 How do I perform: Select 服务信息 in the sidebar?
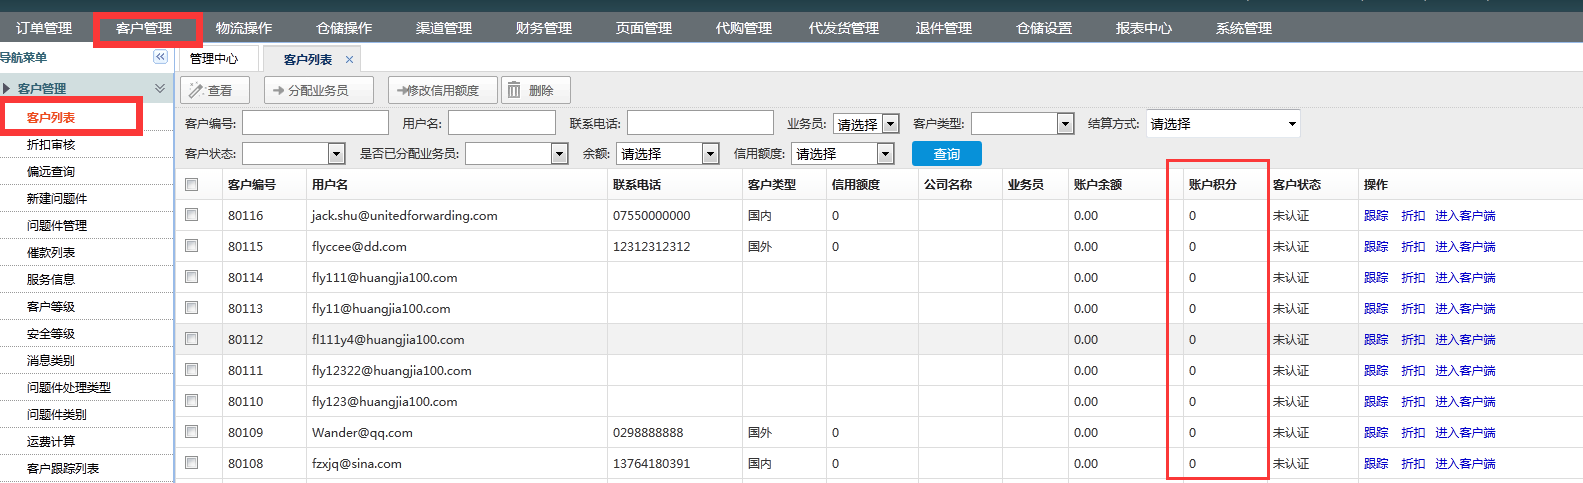(x=51, y=280)
